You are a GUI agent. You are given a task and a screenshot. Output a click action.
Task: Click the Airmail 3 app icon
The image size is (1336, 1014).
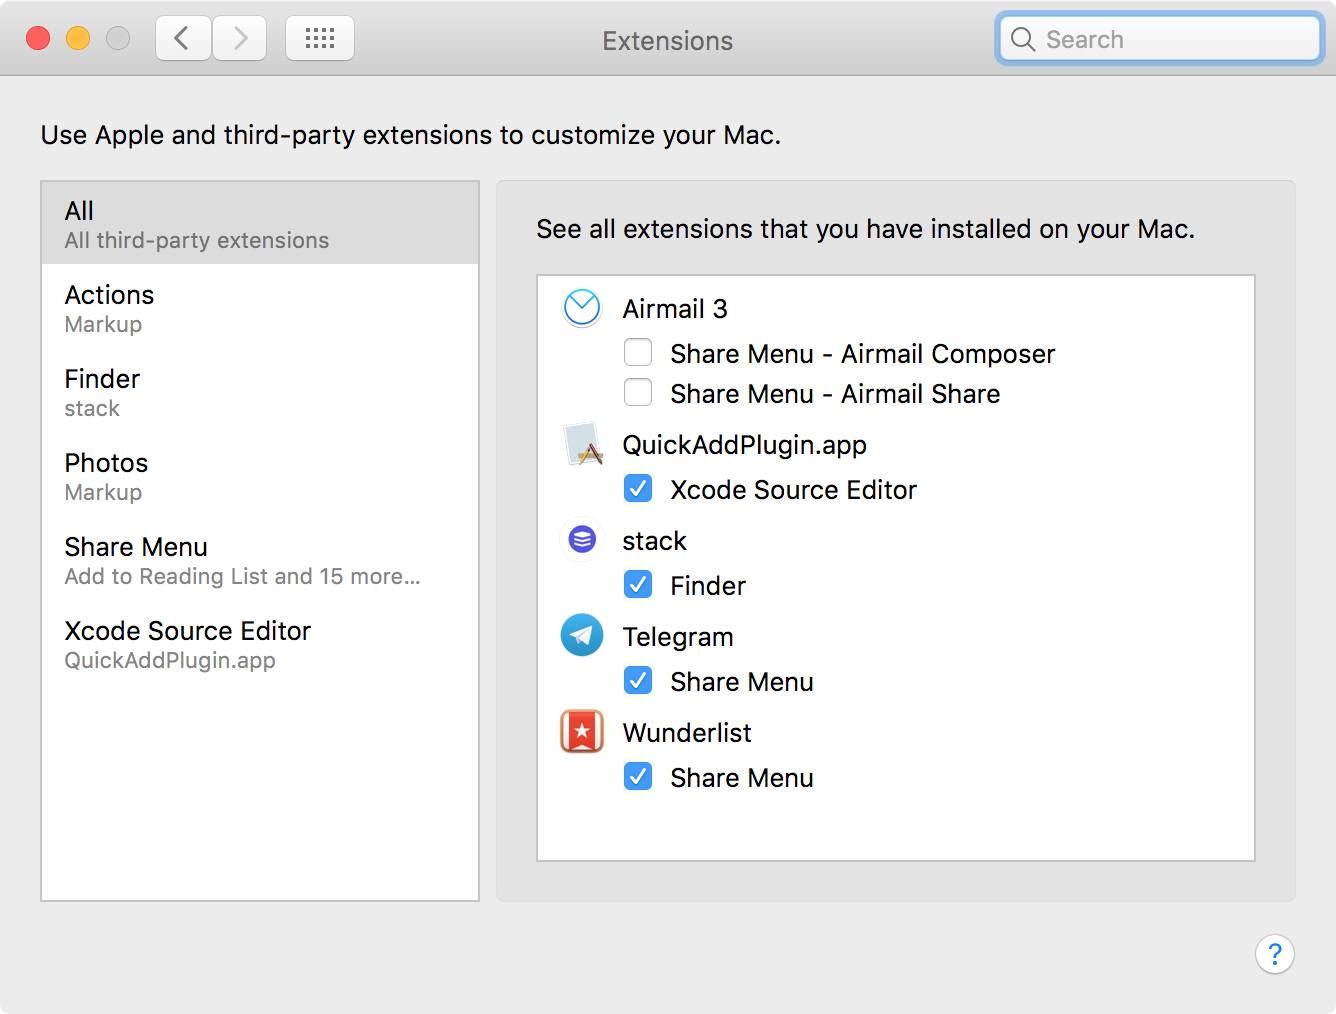coord(582,308)
